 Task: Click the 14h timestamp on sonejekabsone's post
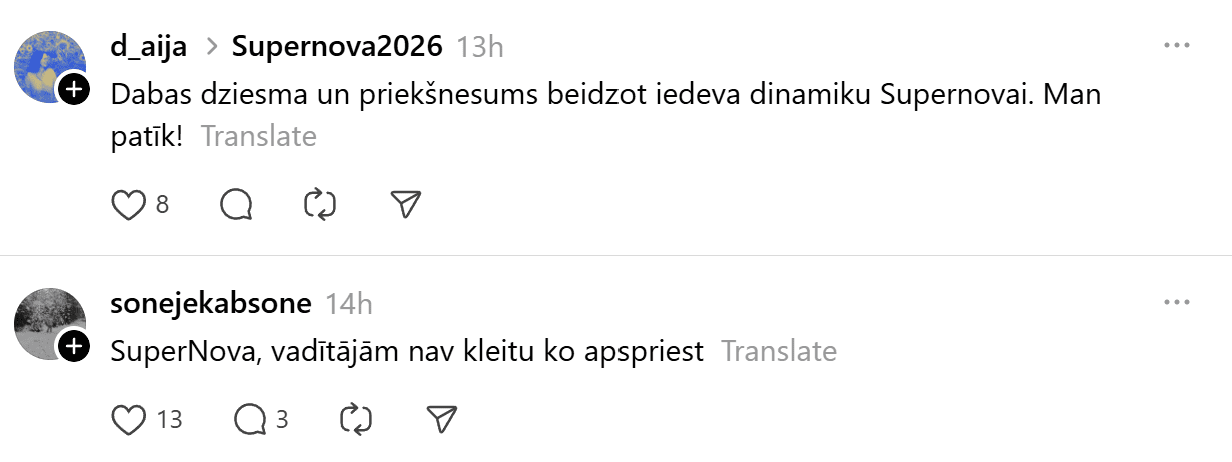click(349, 303)
